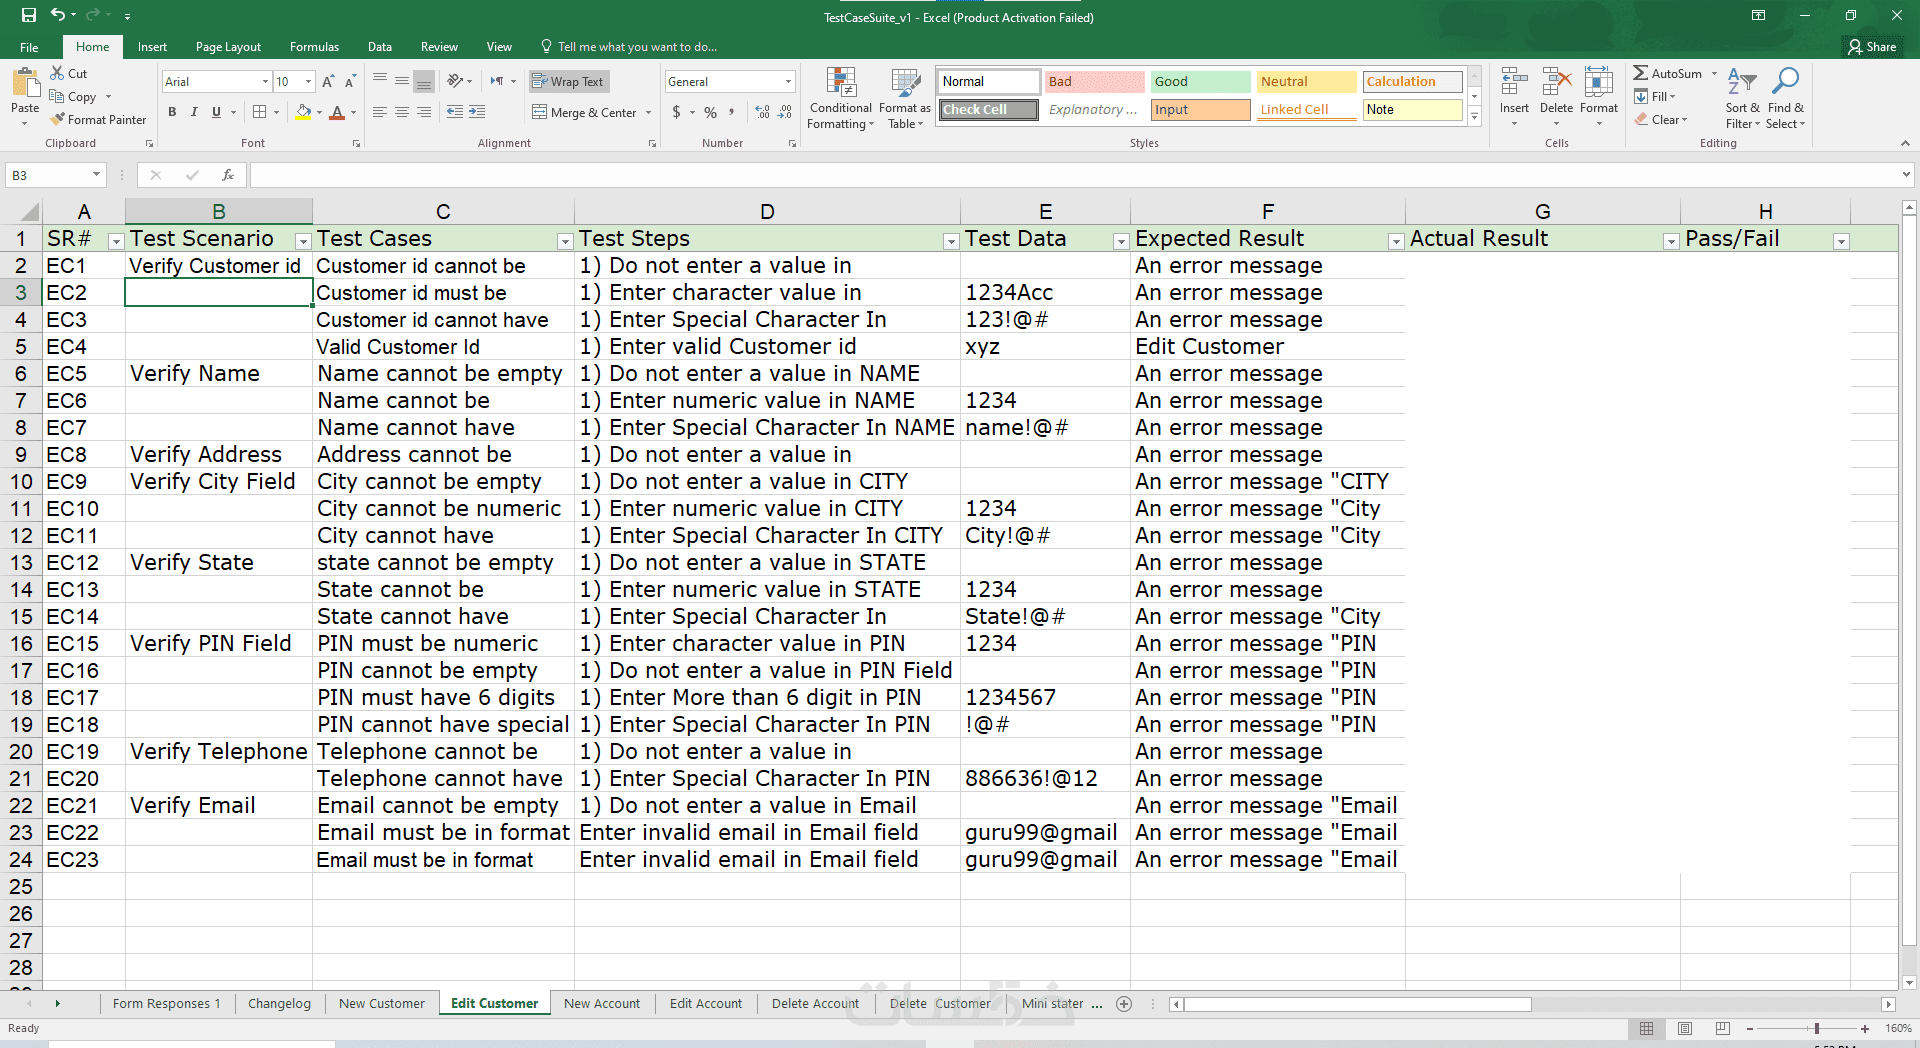1920x1048 pixels.
Task: Open the Pass/Fail filter dropdown
Action: (1841, 241)
